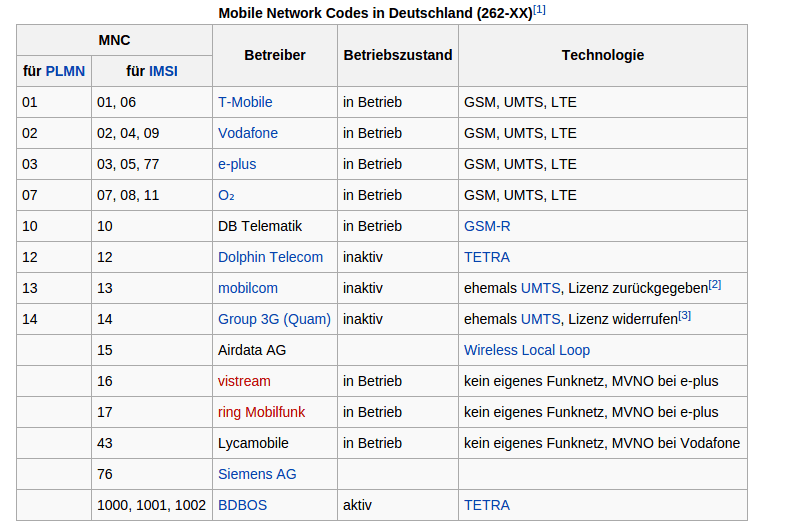Open the Group 3G (Quam) link

[274, 319]
